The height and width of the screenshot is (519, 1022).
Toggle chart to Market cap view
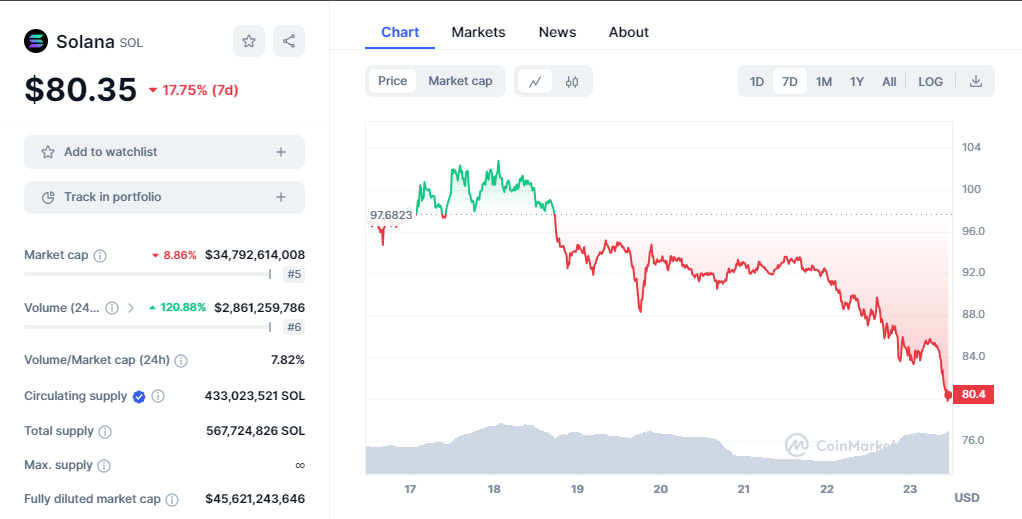click(x=460, y=81)
